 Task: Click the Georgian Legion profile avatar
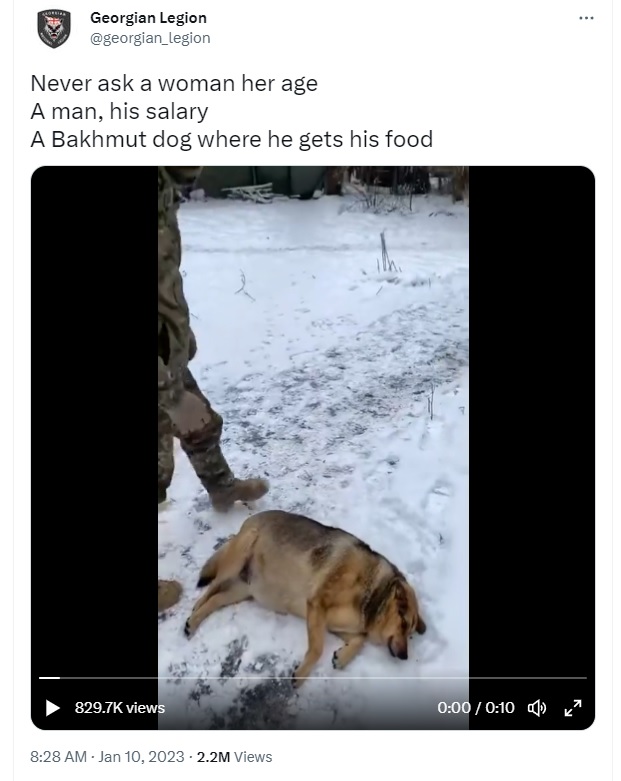[x=54, y=28]
